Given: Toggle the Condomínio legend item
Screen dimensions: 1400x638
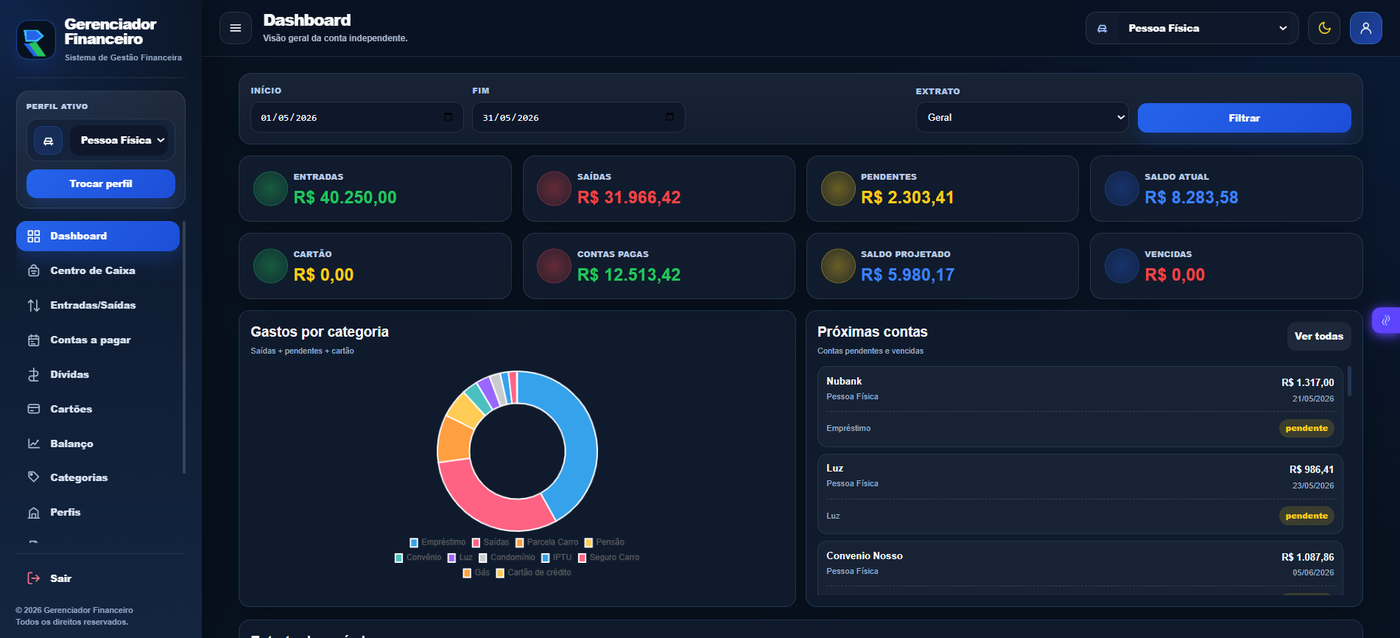Looking at the screenshot, I should (x=507, y=557).
